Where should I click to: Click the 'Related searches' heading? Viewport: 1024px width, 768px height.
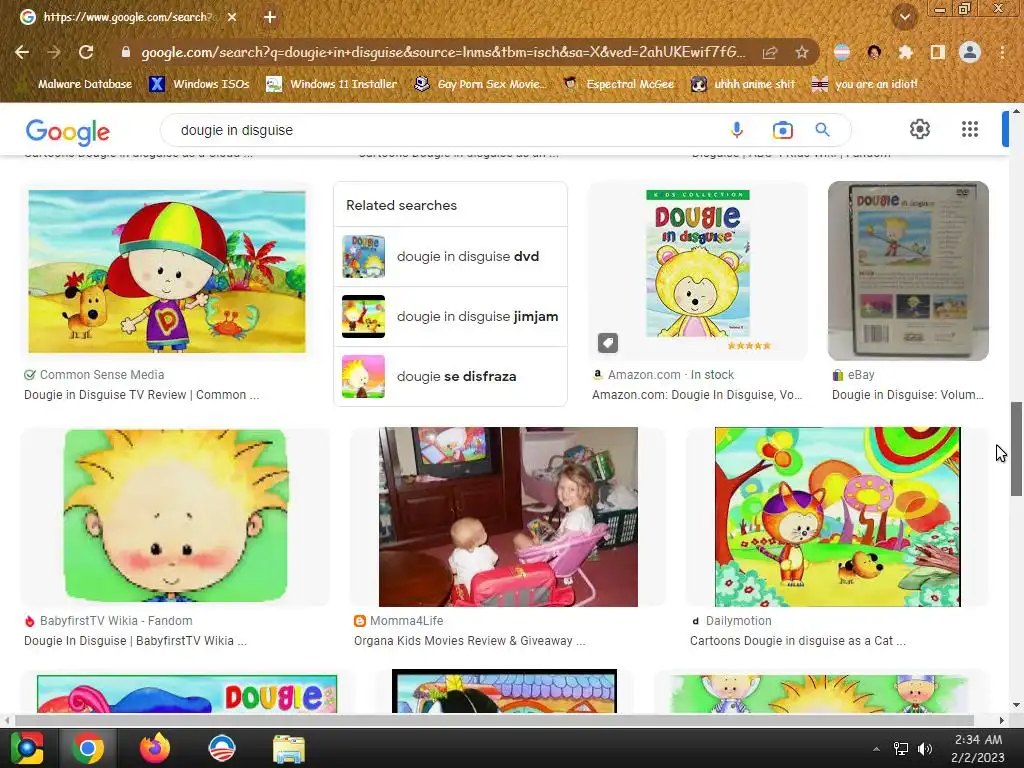click(401, 205)
